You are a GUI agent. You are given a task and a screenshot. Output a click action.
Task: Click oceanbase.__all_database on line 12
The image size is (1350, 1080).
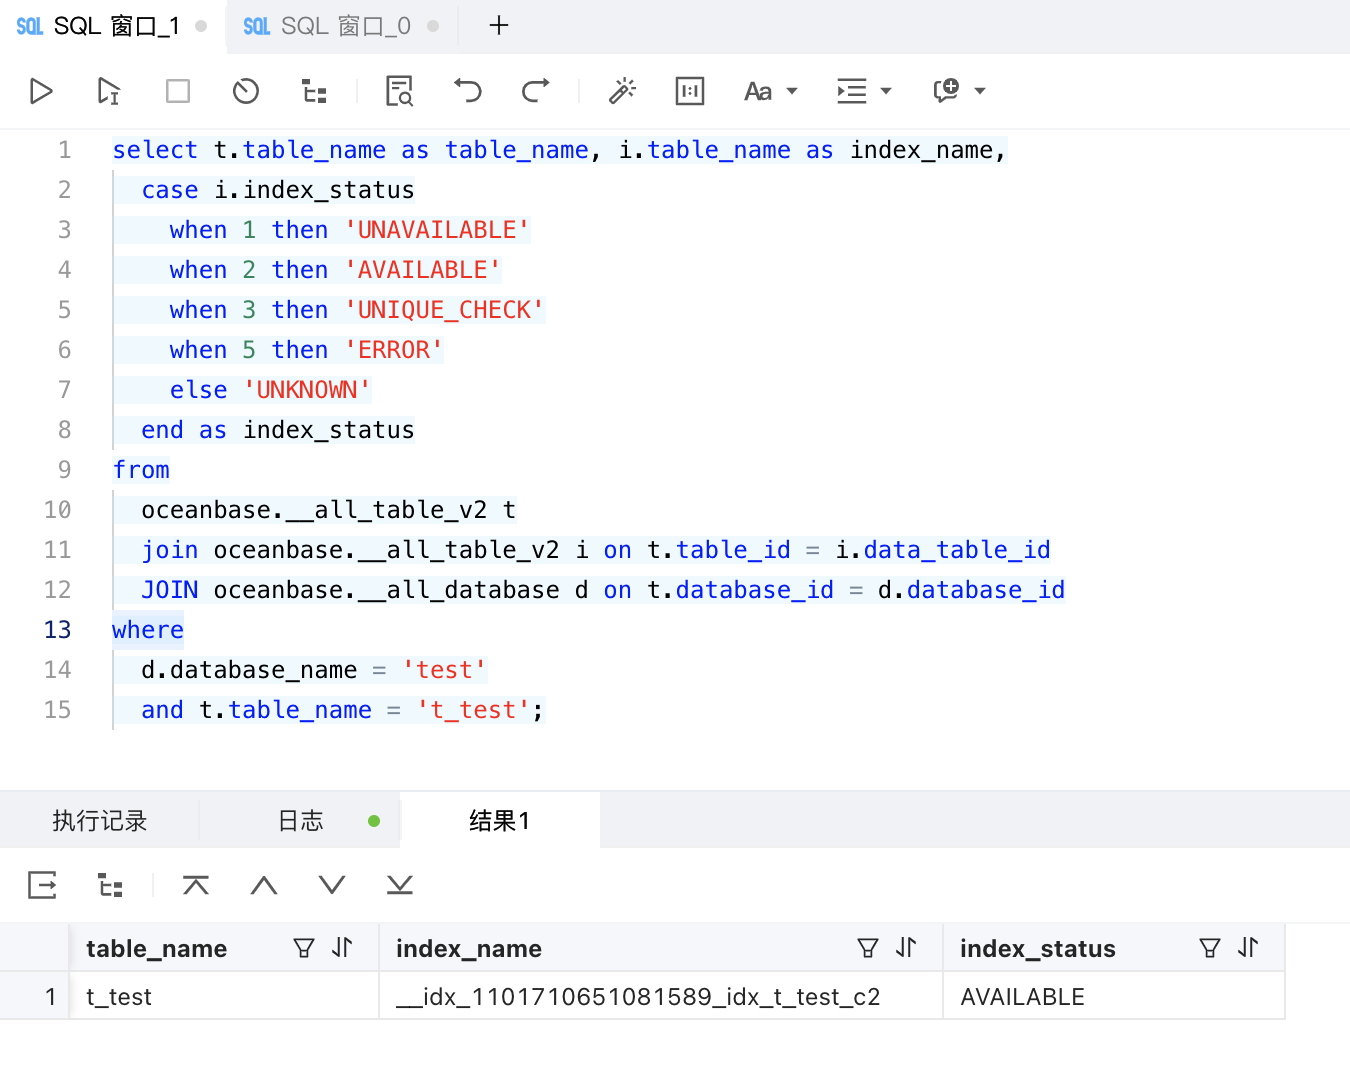[386, 590]
